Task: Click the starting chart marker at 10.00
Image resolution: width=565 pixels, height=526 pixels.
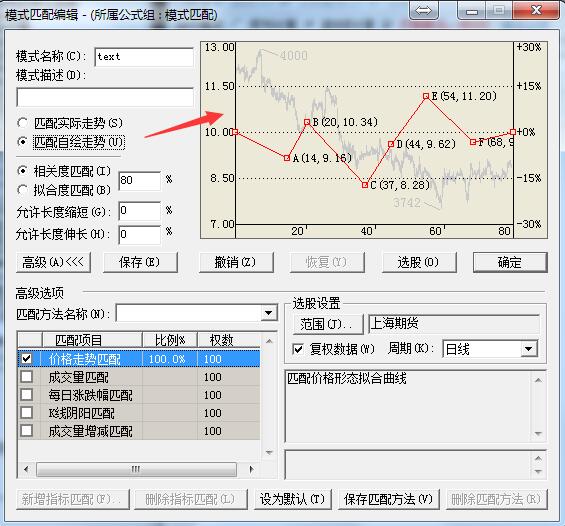Action: click(235, 132)
